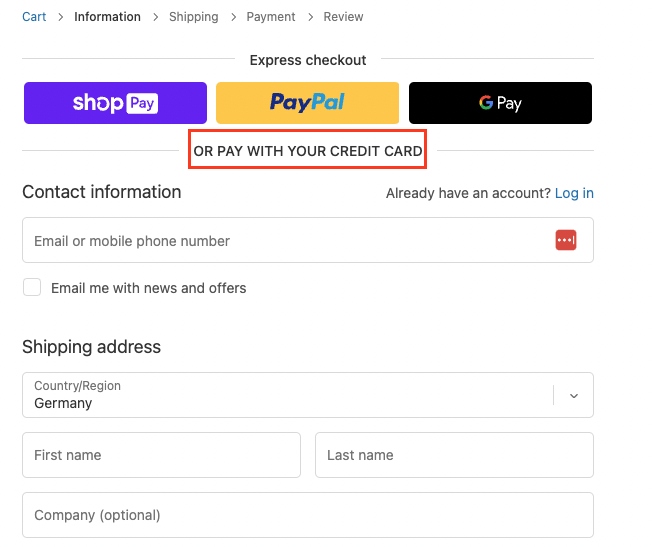Click the red password manager icon

[566, 240]
